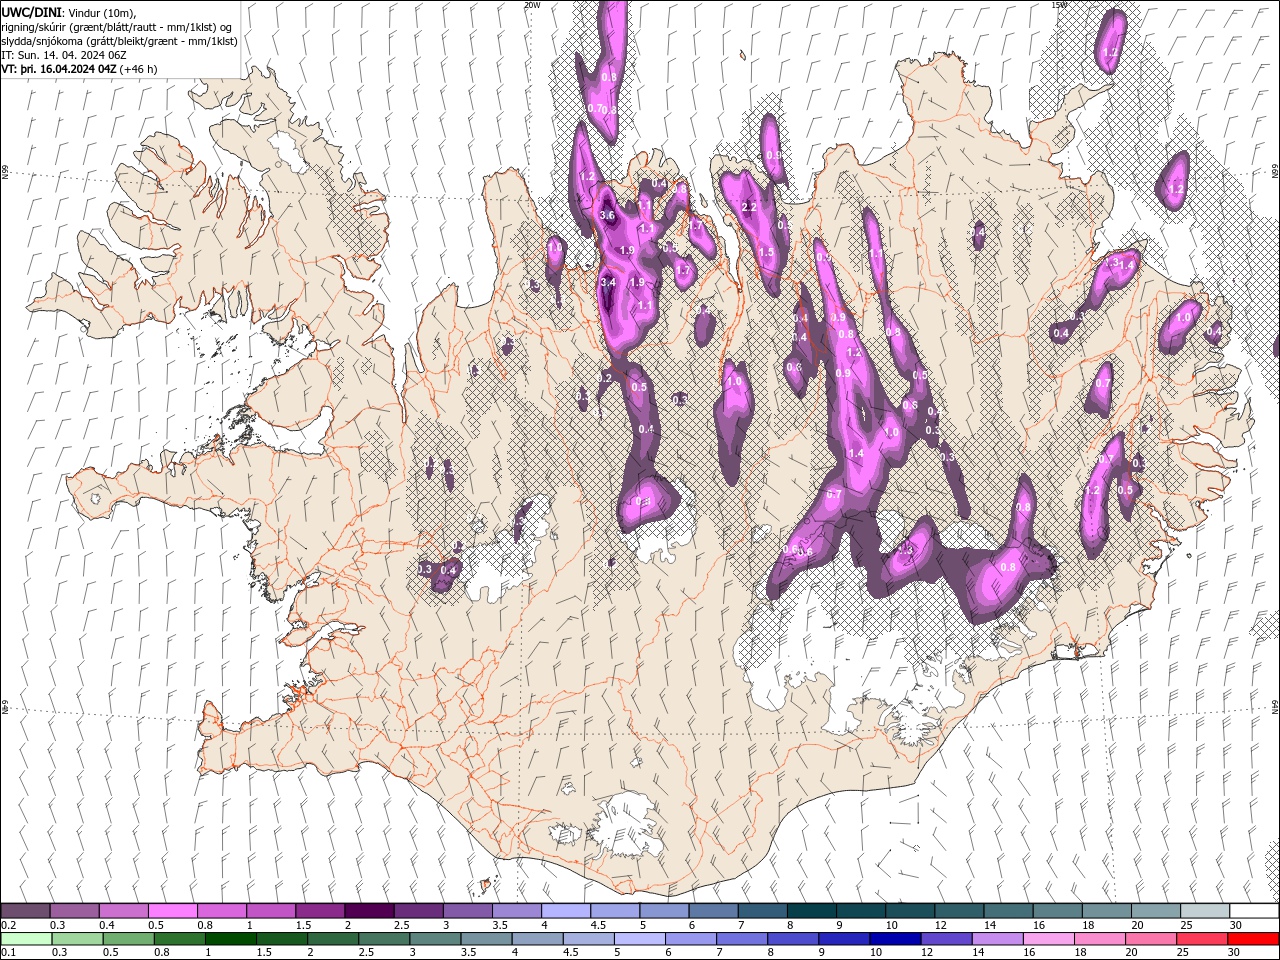Select the light pink 16 swatch in lower row
The image size is (1280, 960).
click(x=1048, y=939)
